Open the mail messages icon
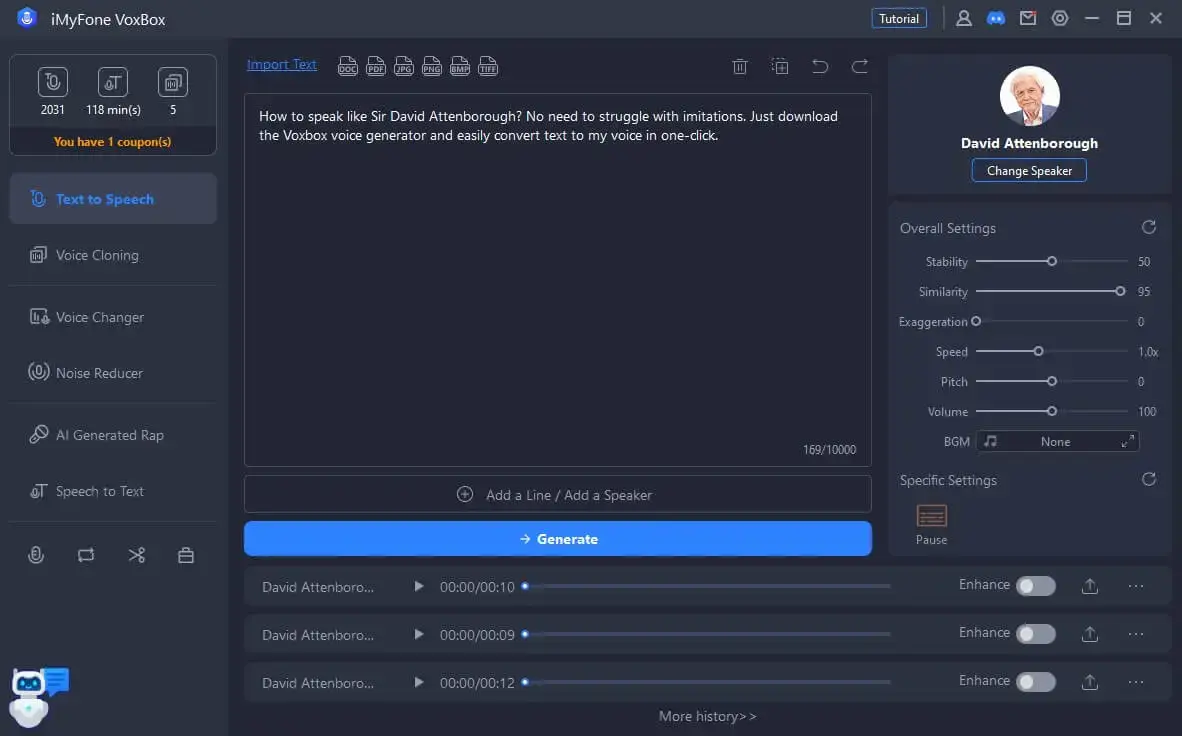1182x736 pixels. (1027, 18)
